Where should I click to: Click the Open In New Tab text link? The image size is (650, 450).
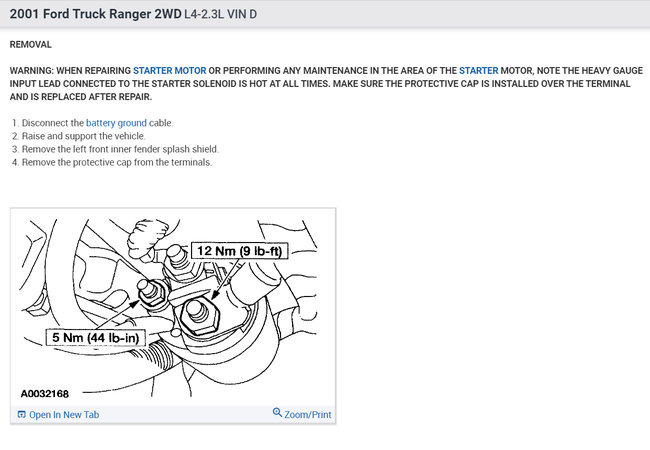[x=64, y=415]
